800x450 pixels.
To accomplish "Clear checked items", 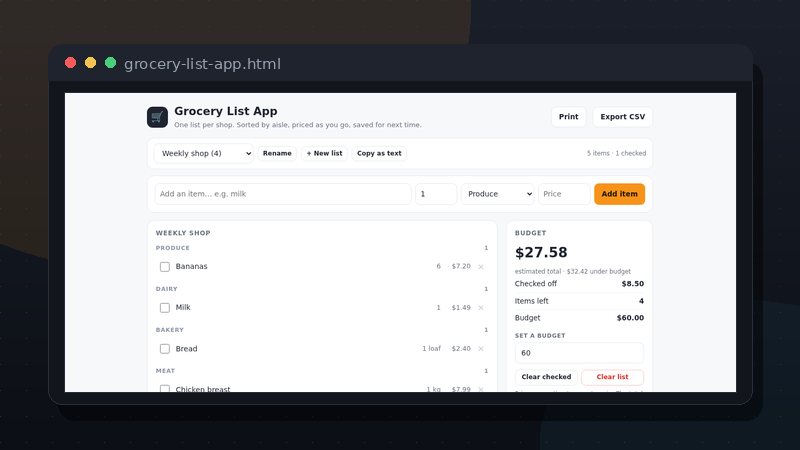I will tap(546, 377).
